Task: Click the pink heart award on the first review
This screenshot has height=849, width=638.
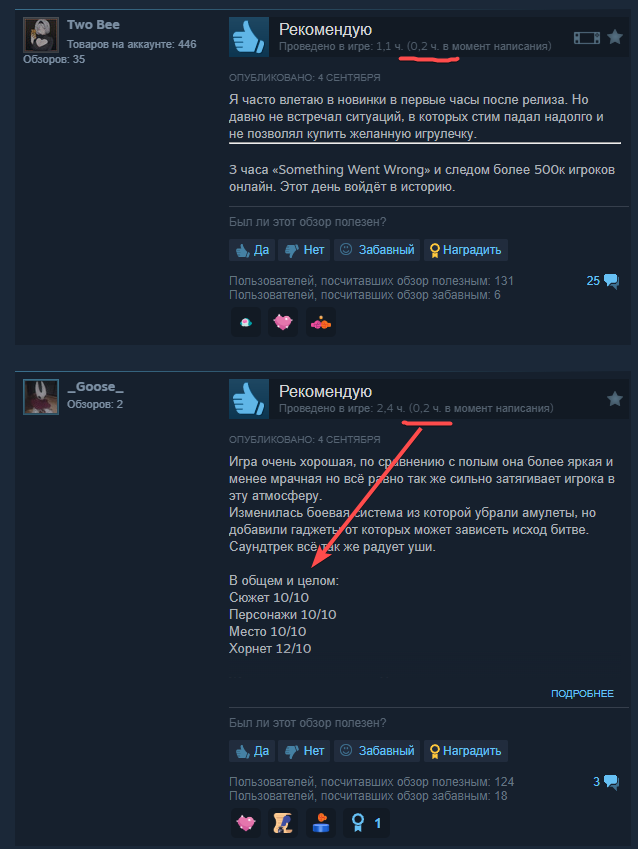Action: [283, 322]
